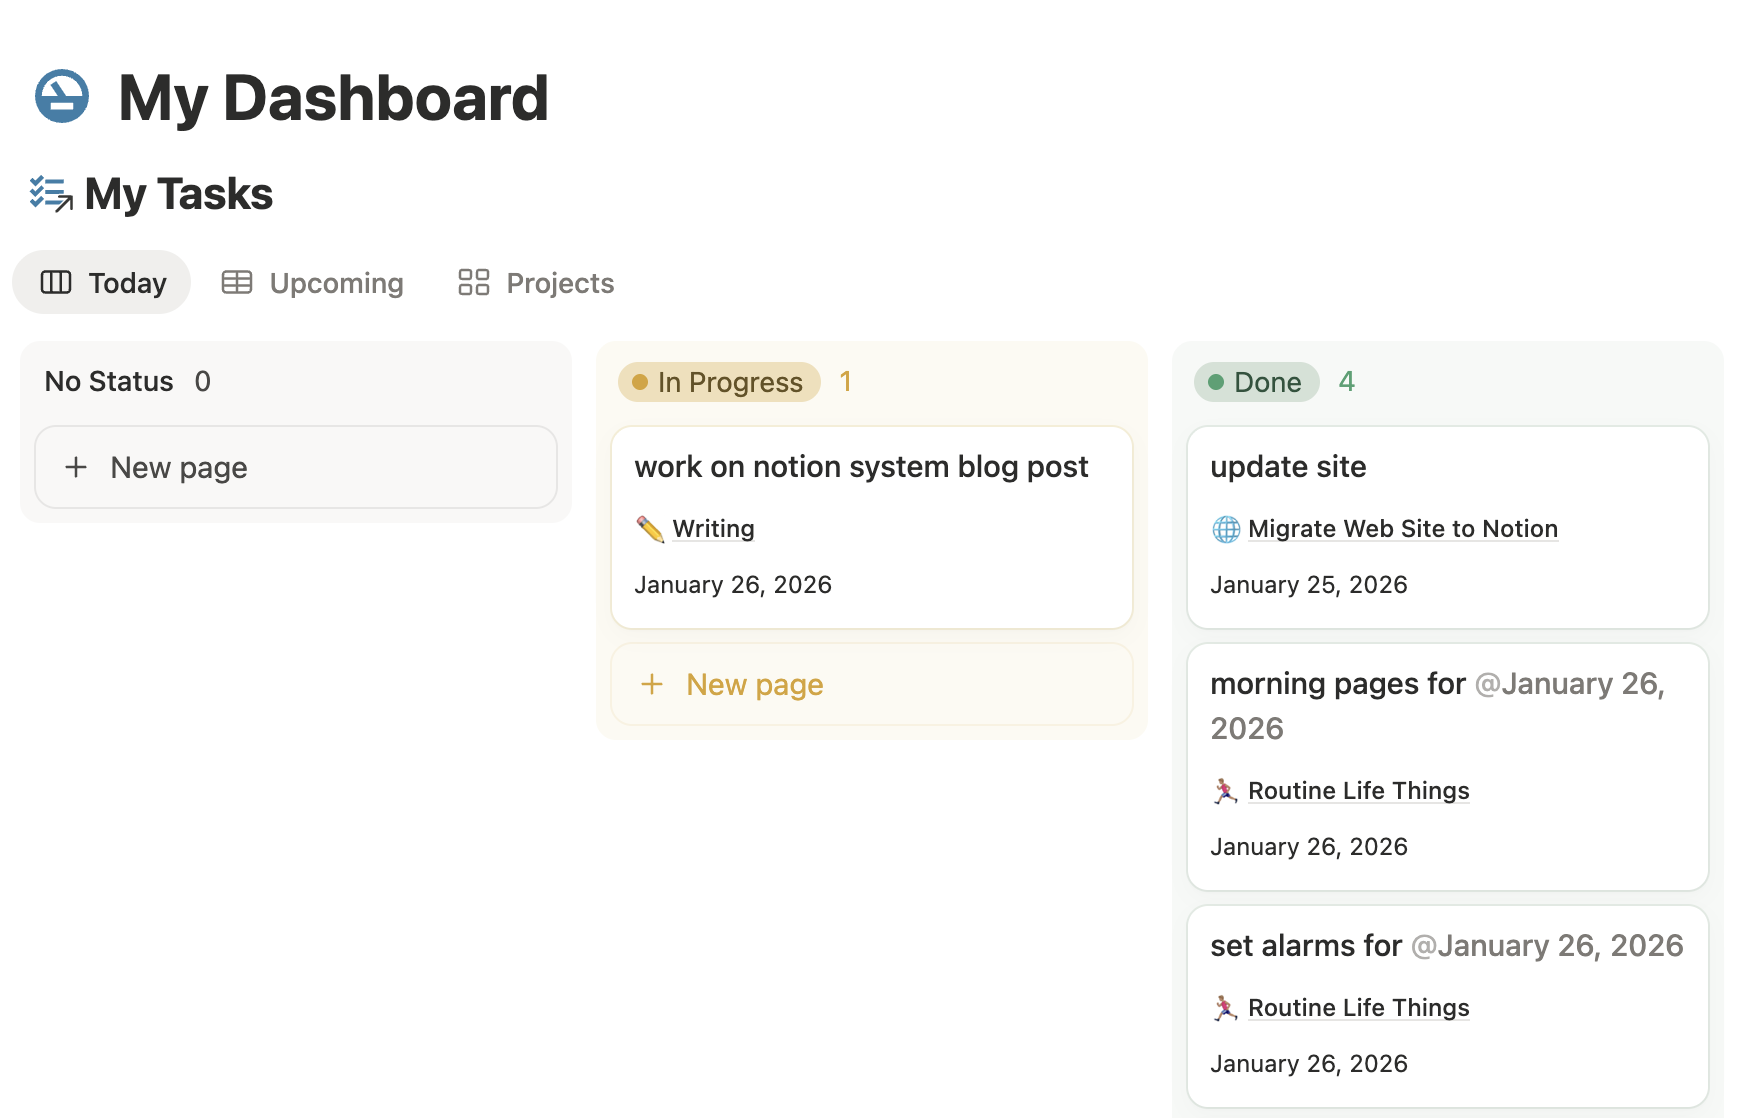Click the In Progress status badge

pos(718,382)
